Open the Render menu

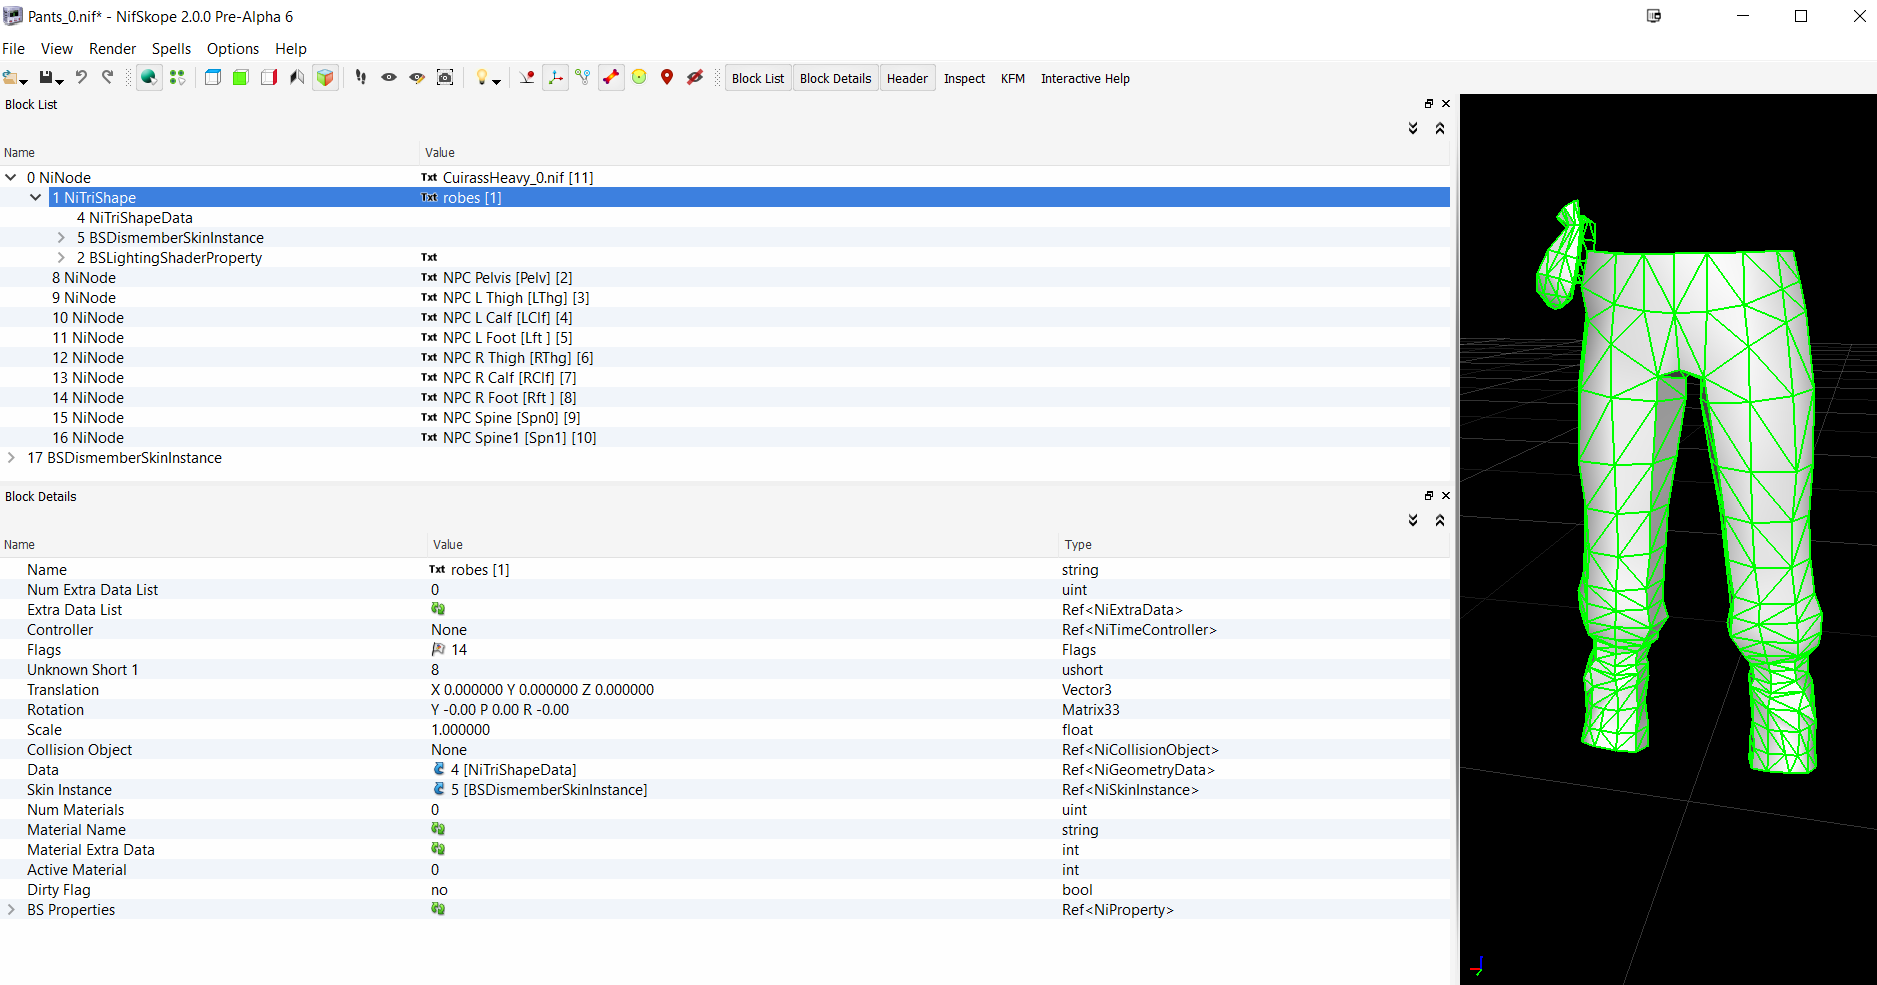(112, 49)
